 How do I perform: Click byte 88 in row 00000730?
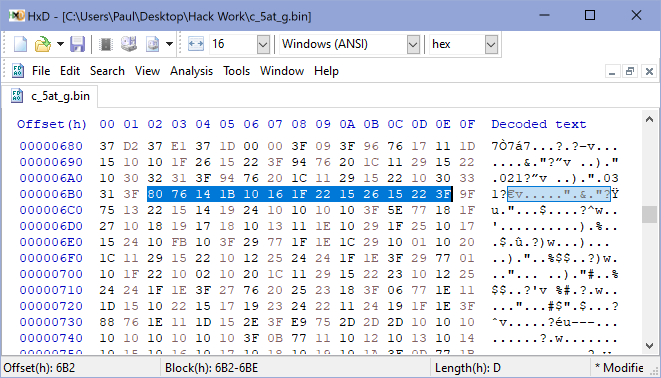pos(107,322)
